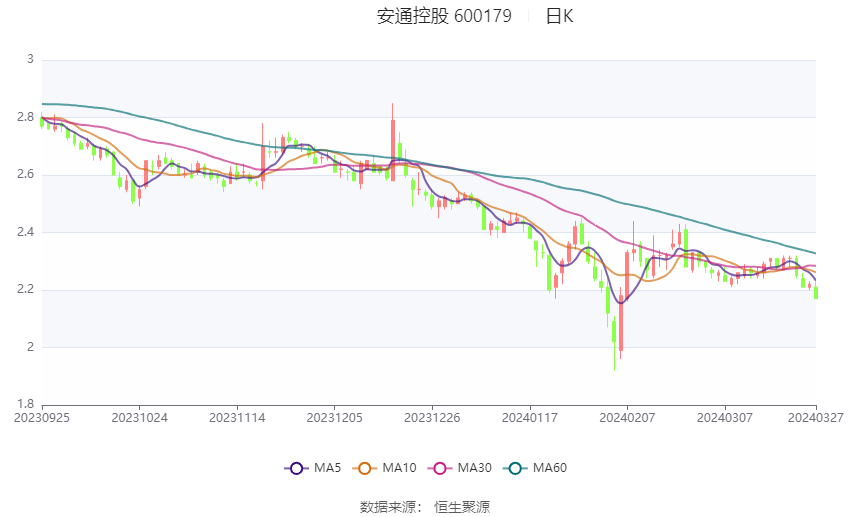
Task: Hide the MA60 series via its label
Action: (550, 468)
